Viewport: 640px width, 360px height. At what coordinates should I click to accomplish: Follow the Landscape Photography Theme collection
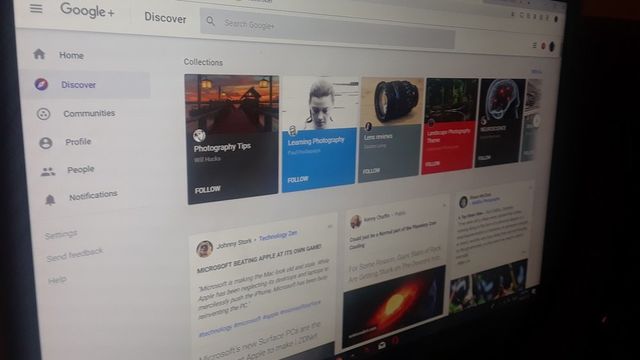pos(432,164)
